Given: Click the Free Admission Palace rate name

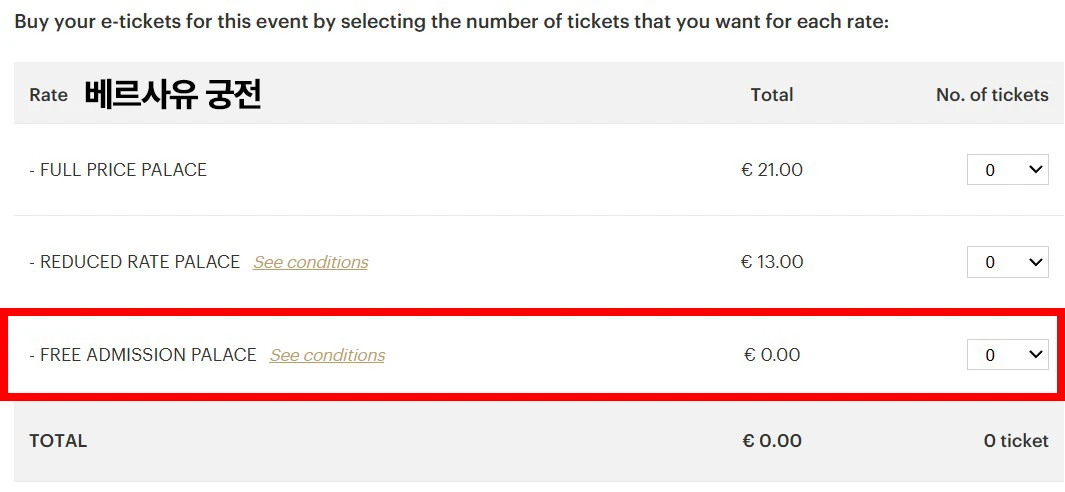Looking at the screenshot, I should point(143,355).
